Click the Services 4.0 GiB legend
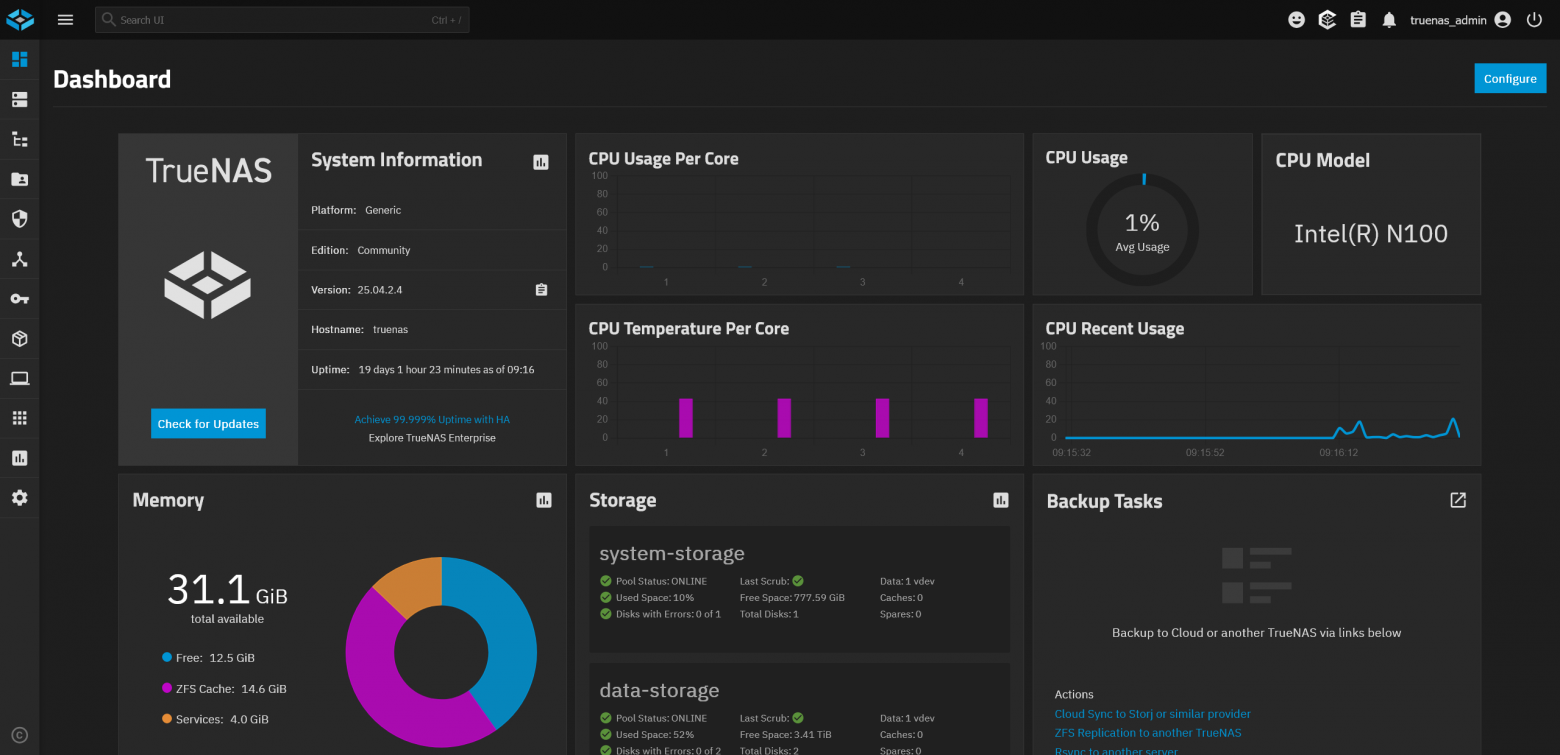Screen dimensions: 1560x755 pos(215,719)
